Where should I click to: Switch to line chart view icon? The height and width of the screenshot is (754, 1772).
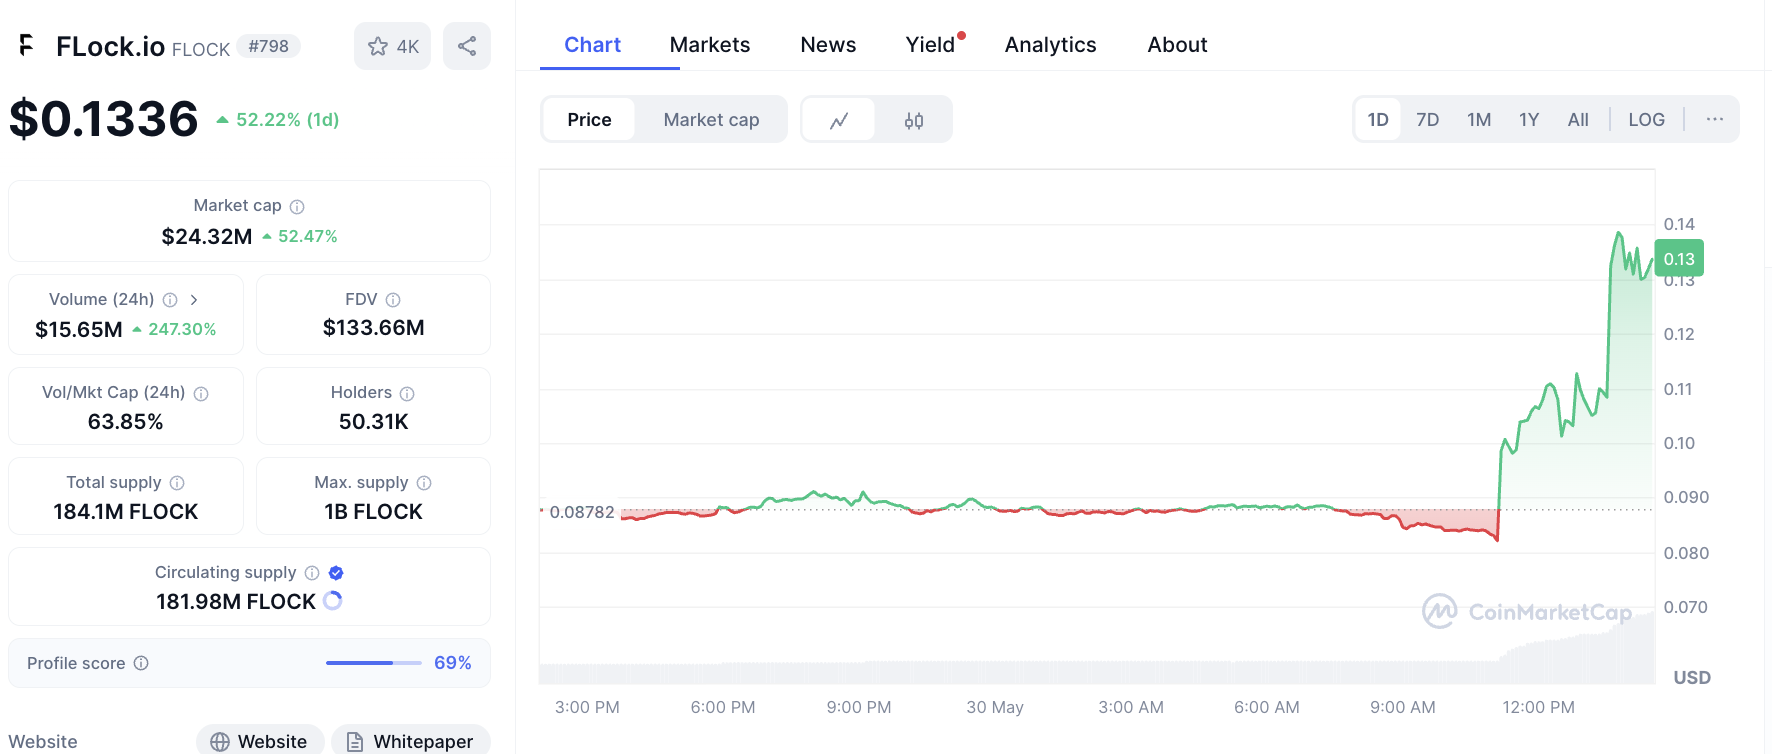click(x=839, y=120)
